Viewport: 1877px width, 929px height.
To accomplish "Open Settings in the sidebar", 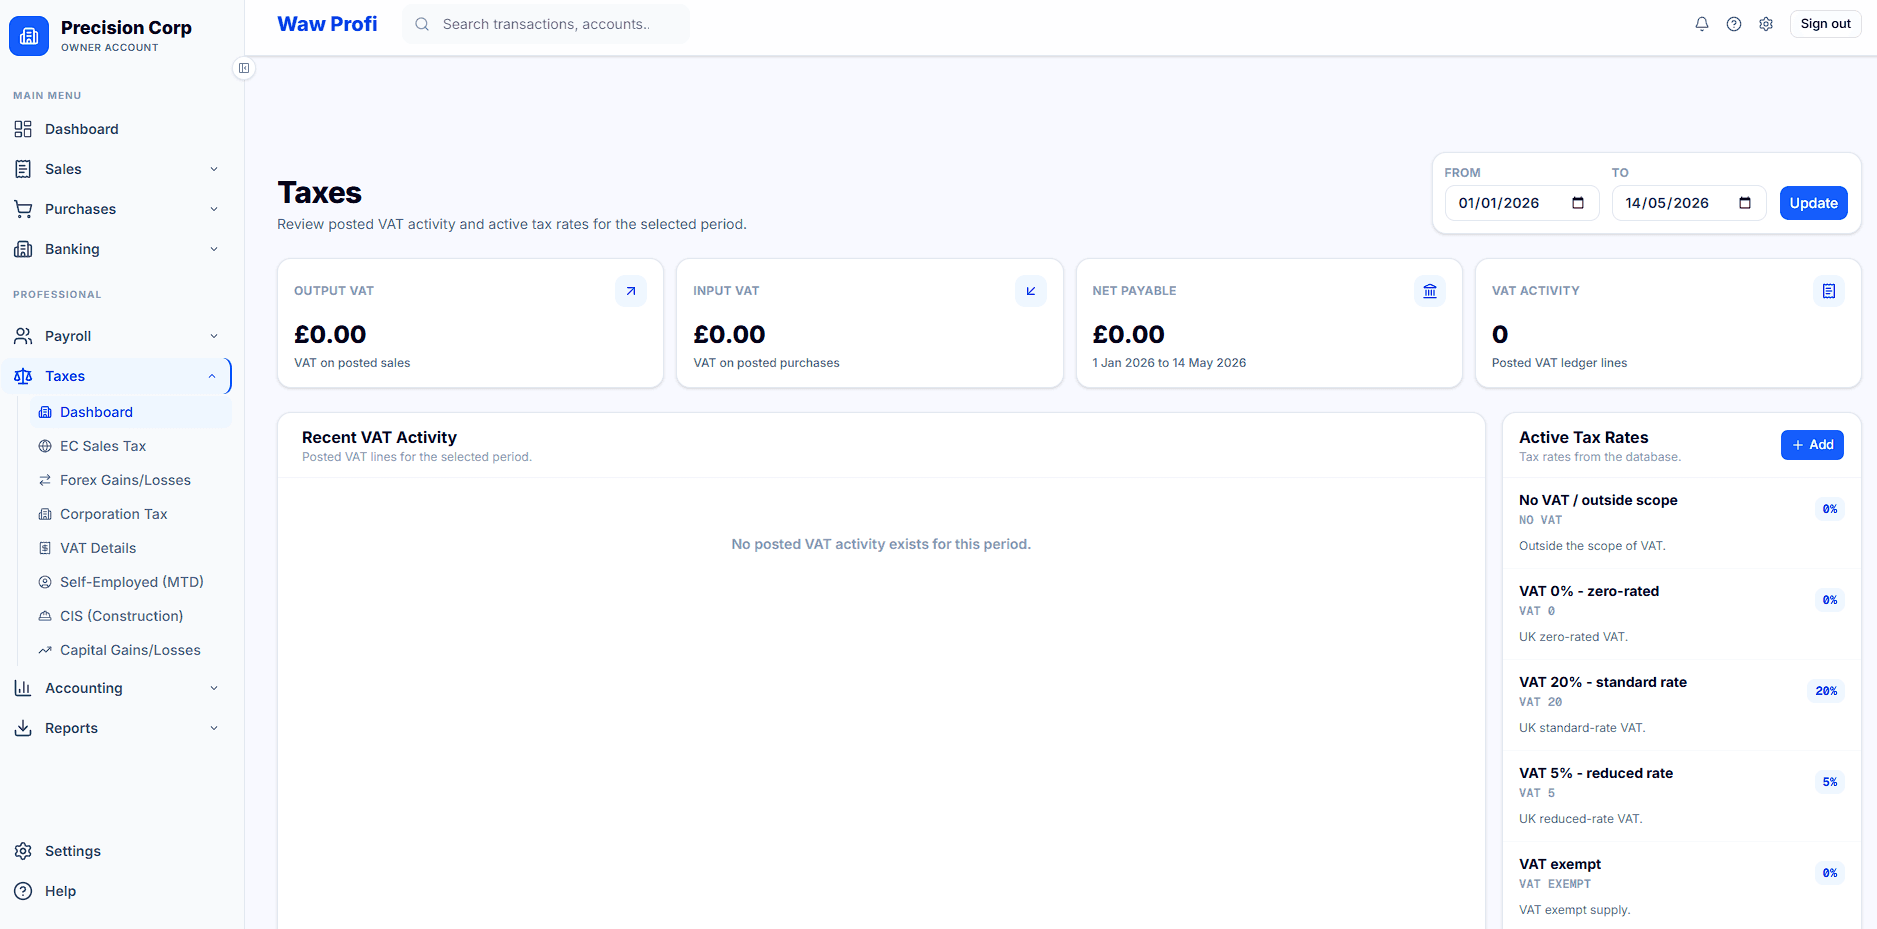I will 116,851.
